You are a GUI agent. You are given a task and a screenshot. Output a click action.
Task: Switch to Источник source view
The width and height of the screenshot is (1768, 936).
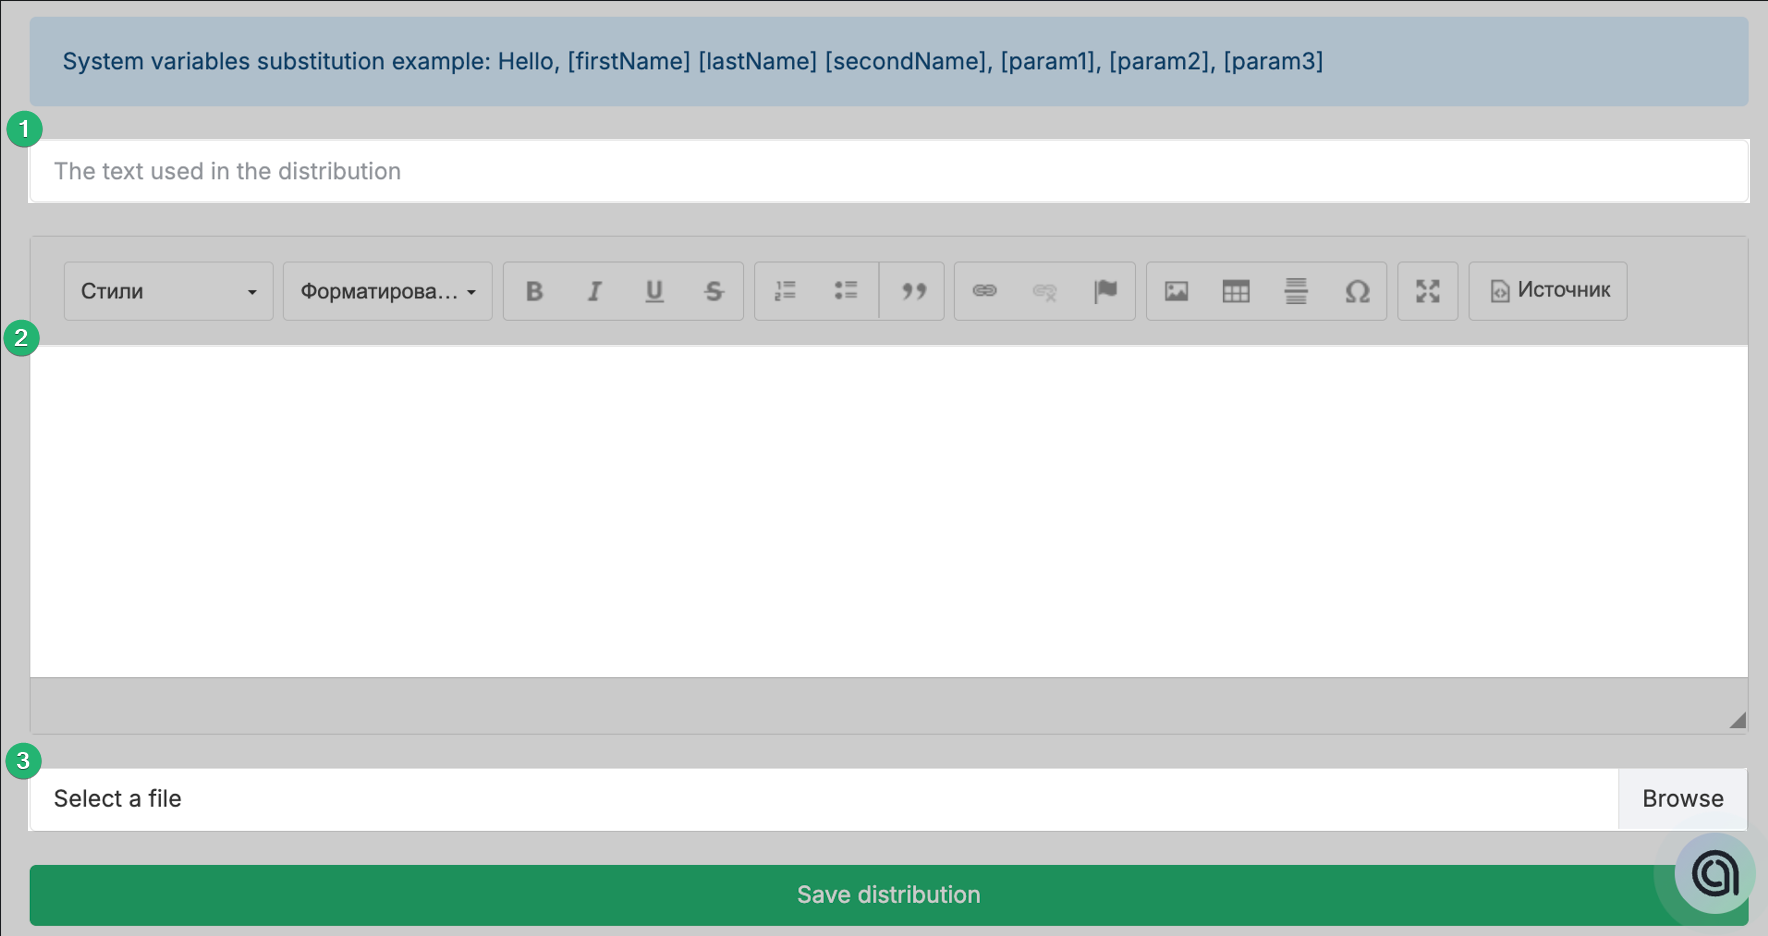pyautogui.click(x=1548, y=291)
